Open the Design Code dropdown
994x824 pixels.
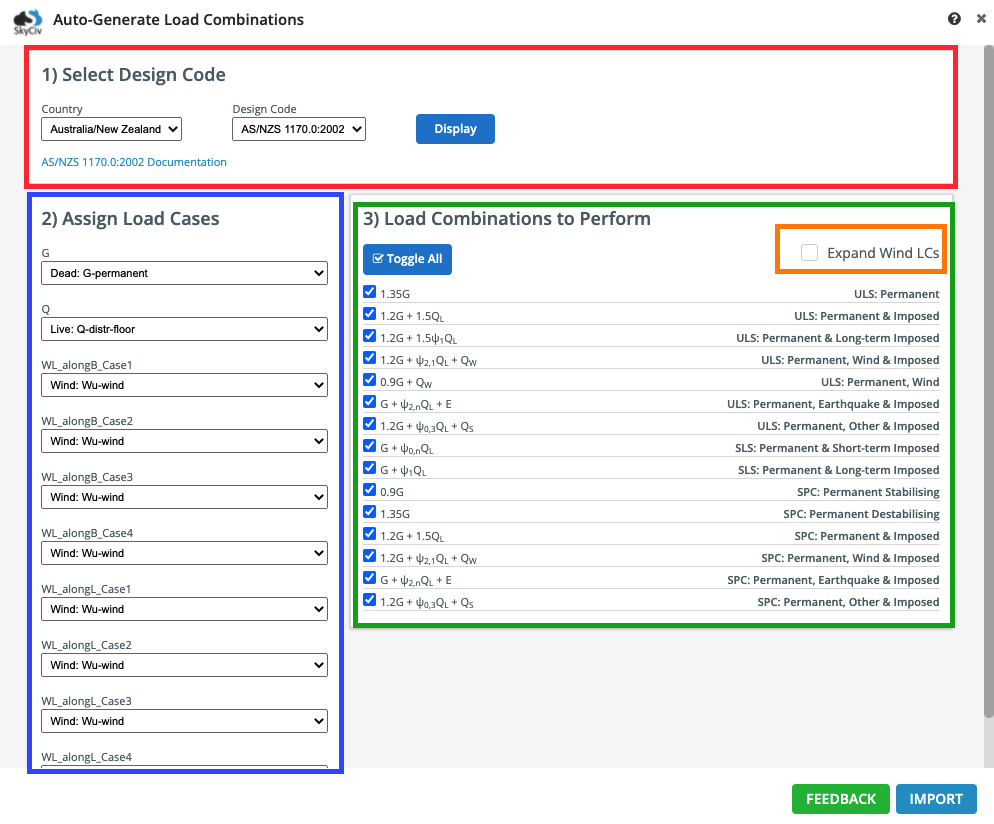coord(299,129)
